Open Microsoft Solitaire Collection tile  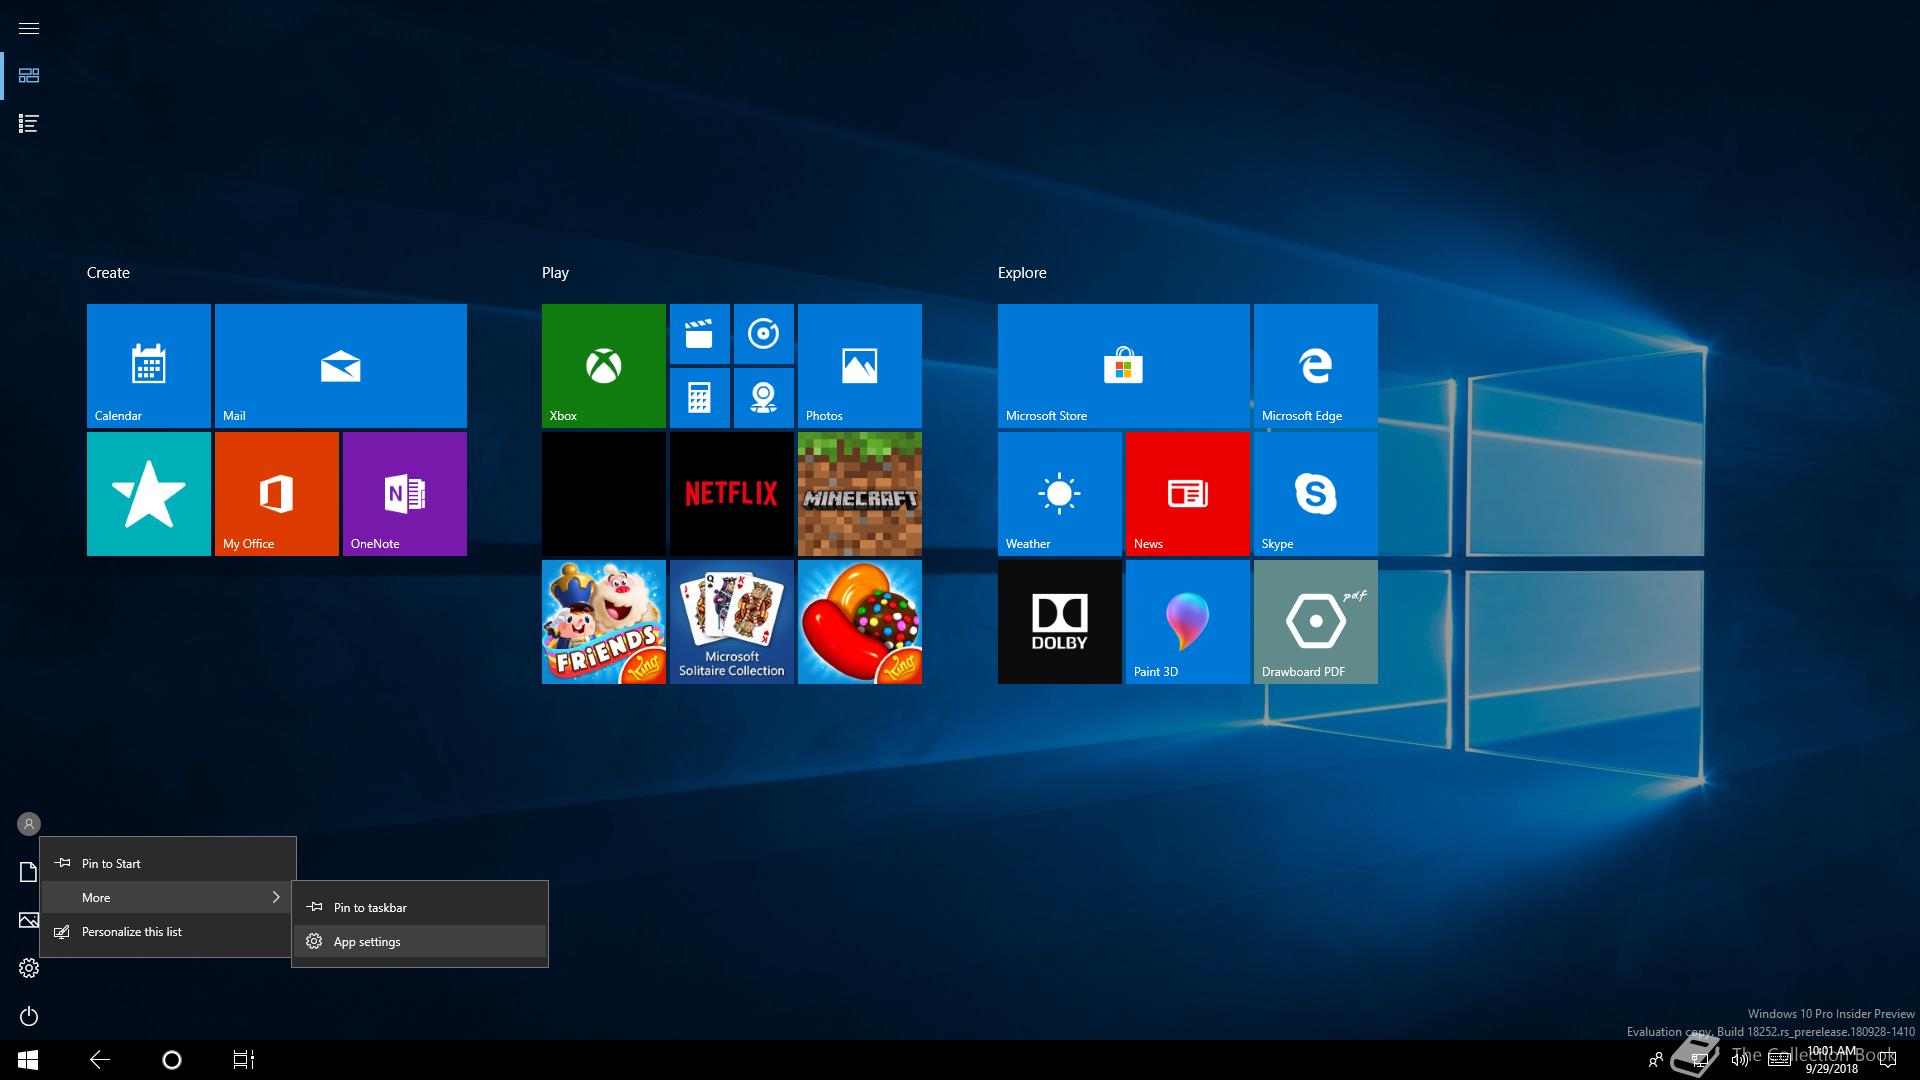(x=732, y=622)
